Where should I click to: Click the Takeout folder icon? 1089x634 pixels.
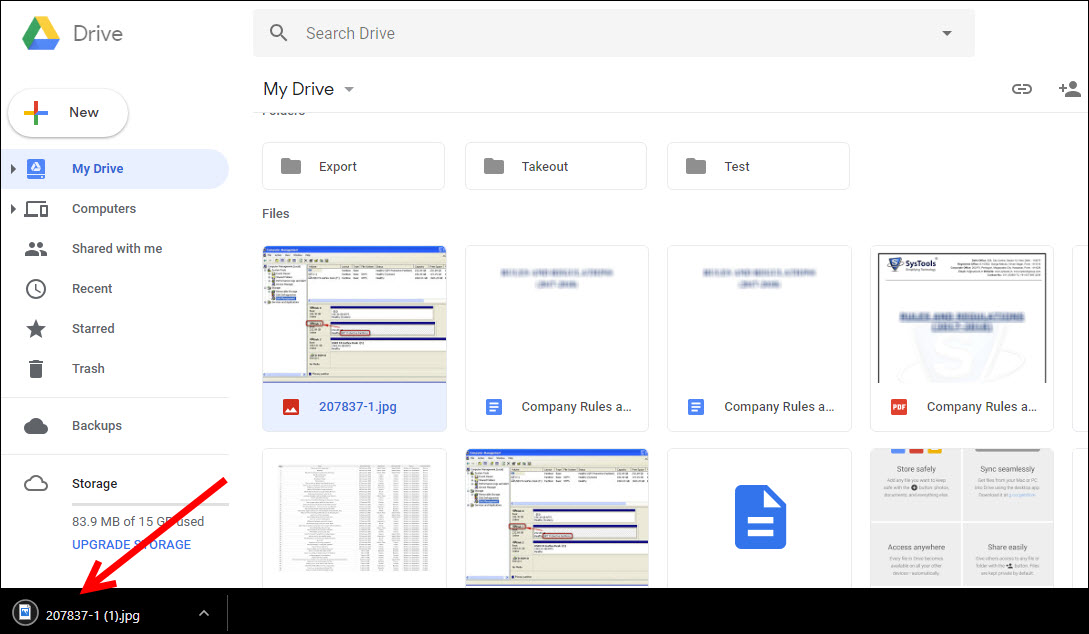[x=494, y=166]
